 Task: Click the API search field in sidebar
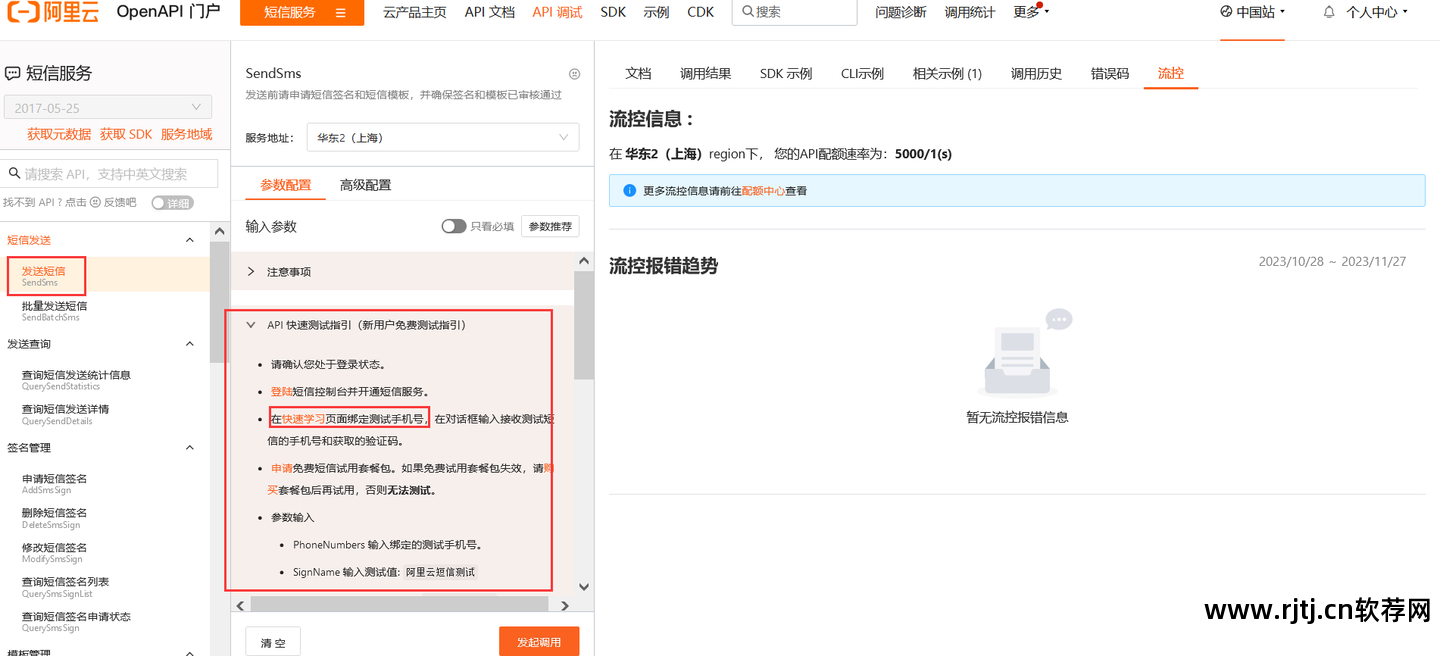coord(109,173)
